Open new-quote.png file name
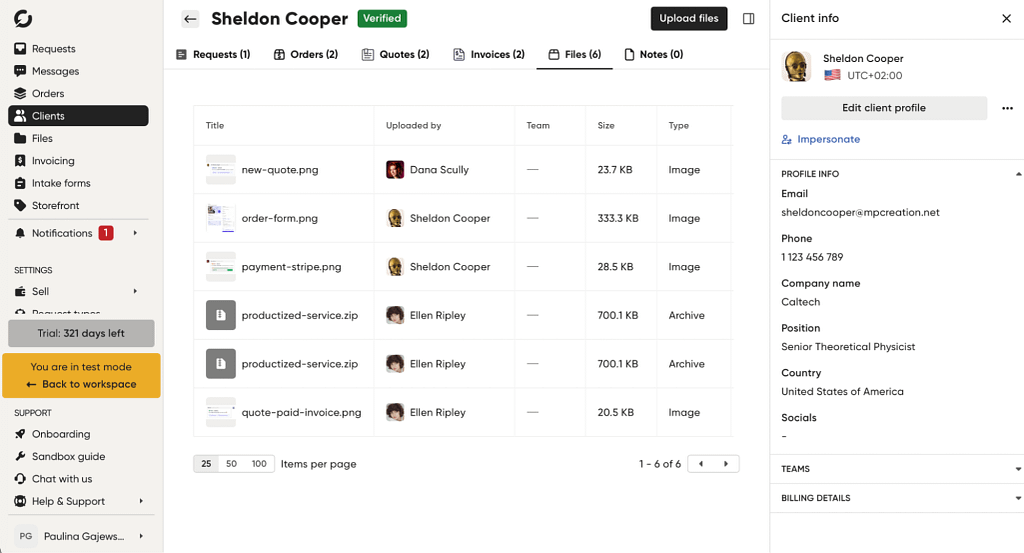 pos(280,170)
